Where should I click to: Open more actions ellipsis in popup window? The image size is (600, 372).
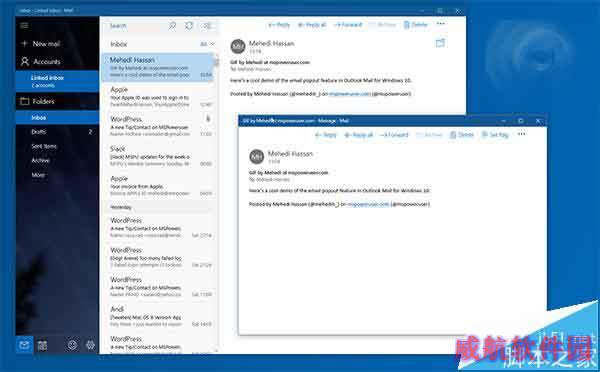click(x=522, y=134)
